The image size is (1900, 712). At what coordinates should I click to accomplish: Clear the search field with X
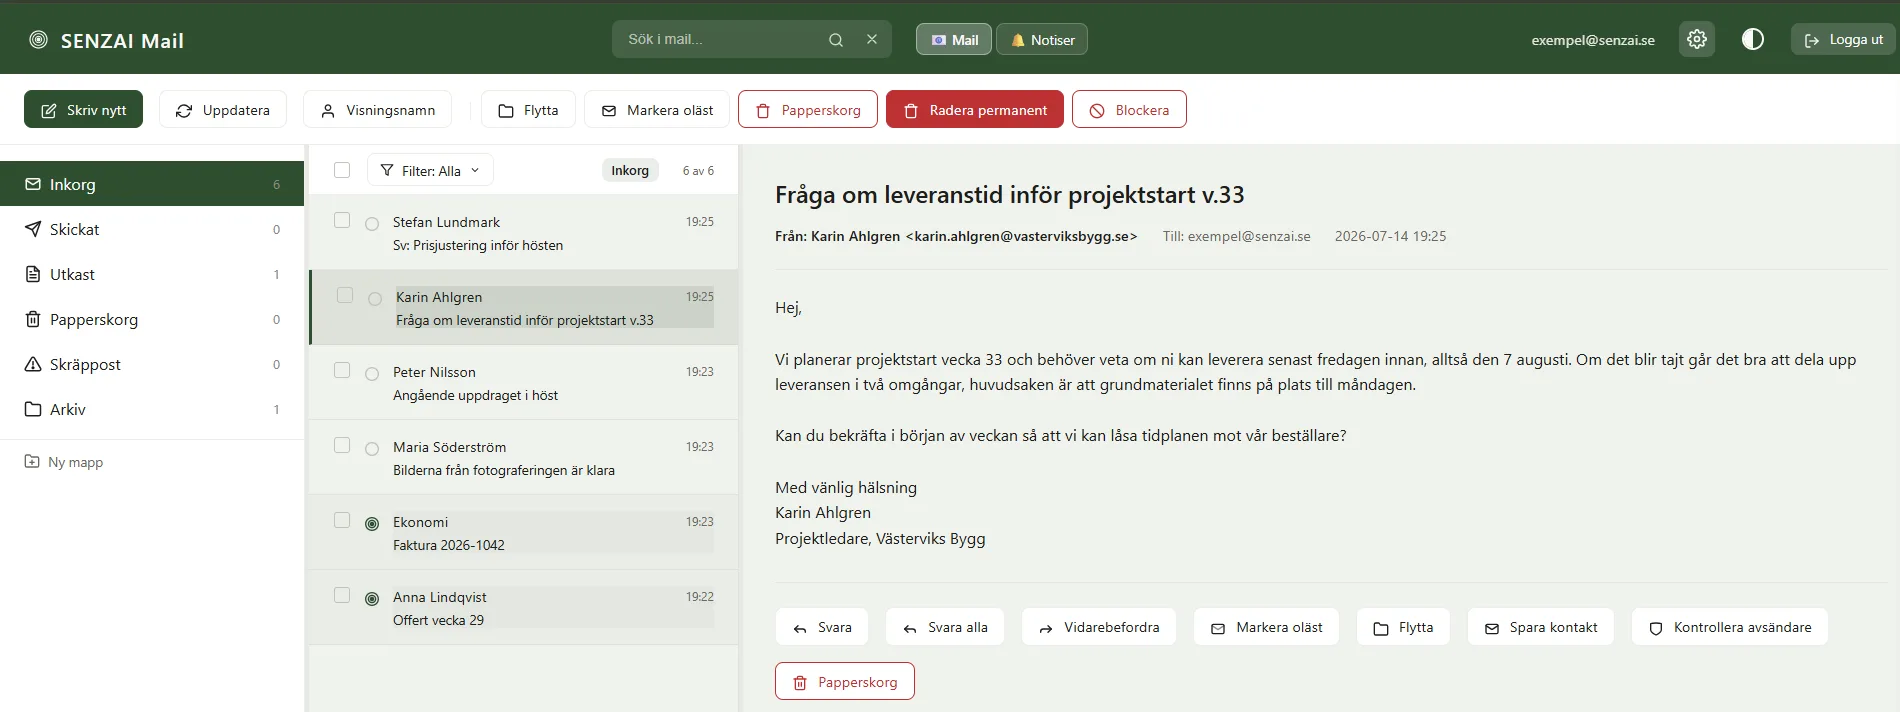(872, 39)
